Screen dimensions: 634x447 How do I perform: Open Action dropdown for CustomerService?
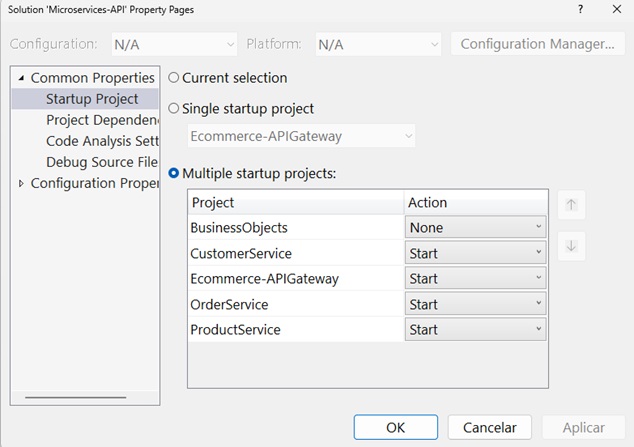click(x=475, y=253)
